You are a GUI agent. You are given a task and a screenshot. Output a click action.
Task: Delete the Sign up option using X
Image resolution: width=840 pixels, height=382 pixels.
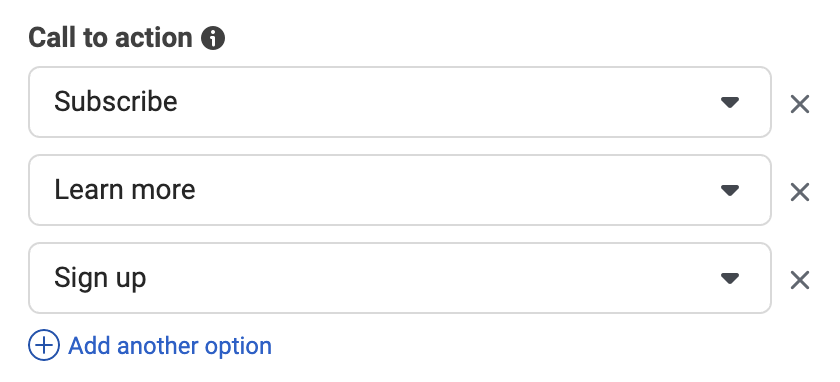[x=800, y=280]
